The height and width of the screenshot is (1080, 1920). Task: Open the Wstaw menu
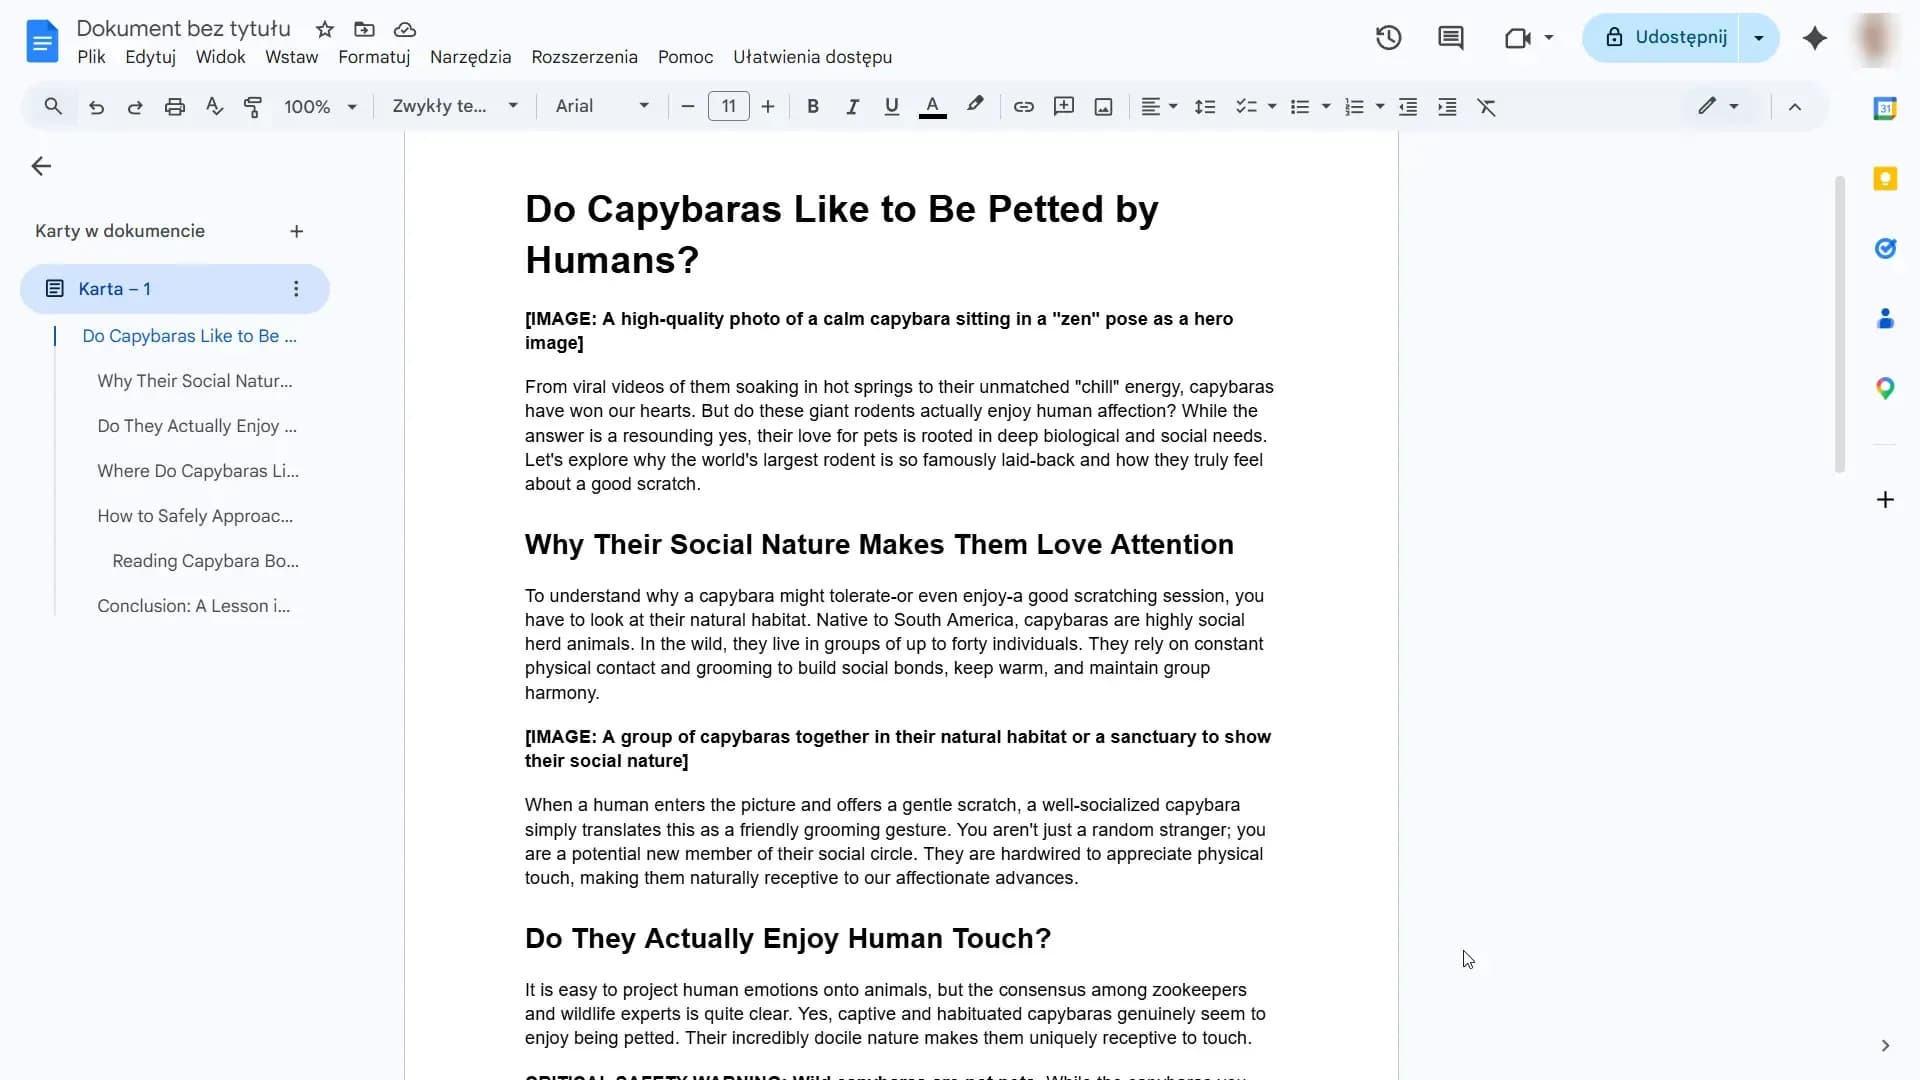(290, 57)
